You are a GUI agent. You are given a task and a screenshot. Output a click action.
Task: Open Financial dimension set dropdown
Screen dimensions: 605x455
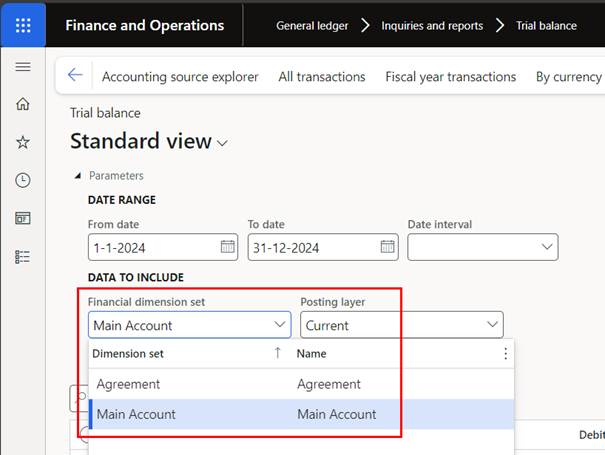pos(279,325)
